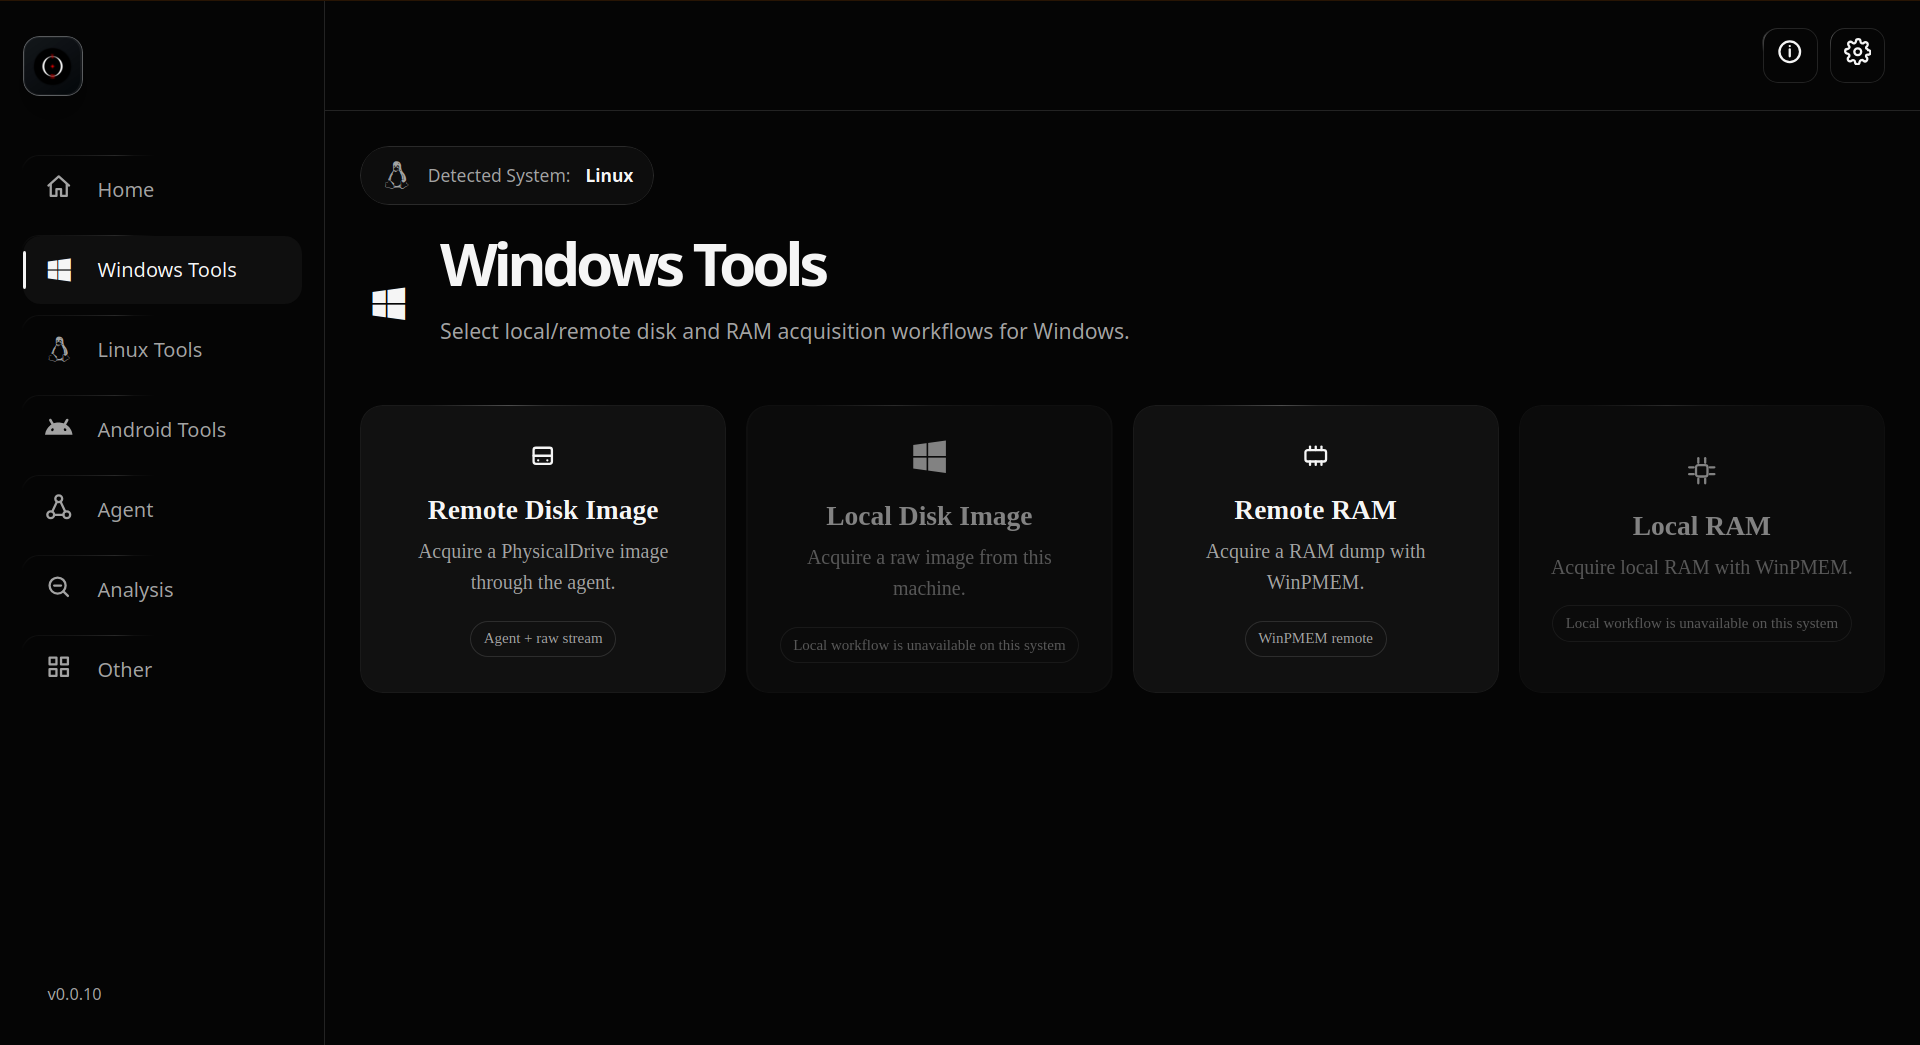Go to the Home menu label
The height and width of the screenshot is (1045, 1920).
126,190
